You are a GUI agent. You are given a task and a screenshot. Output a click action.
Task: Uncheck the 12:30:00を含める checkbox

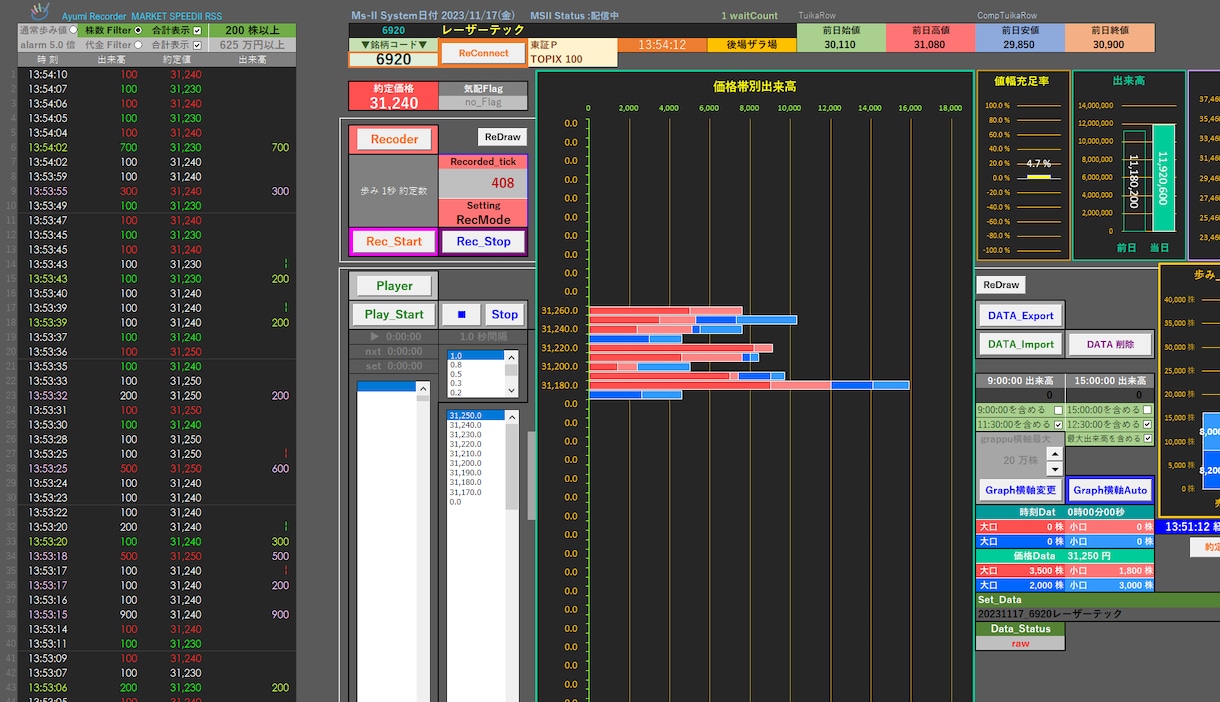tap(1147, 424)
